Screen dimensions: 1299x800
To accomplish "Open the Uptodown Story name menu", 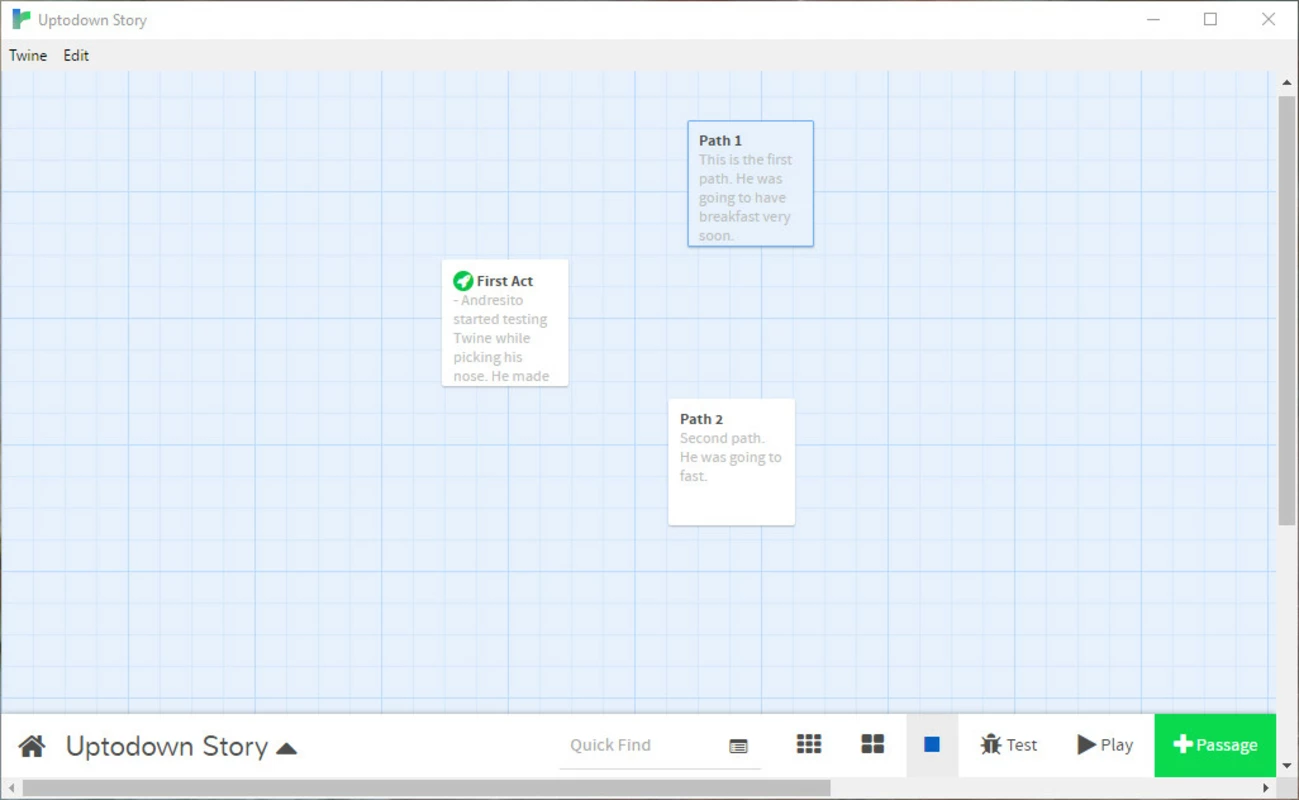I will click(166, 747).
